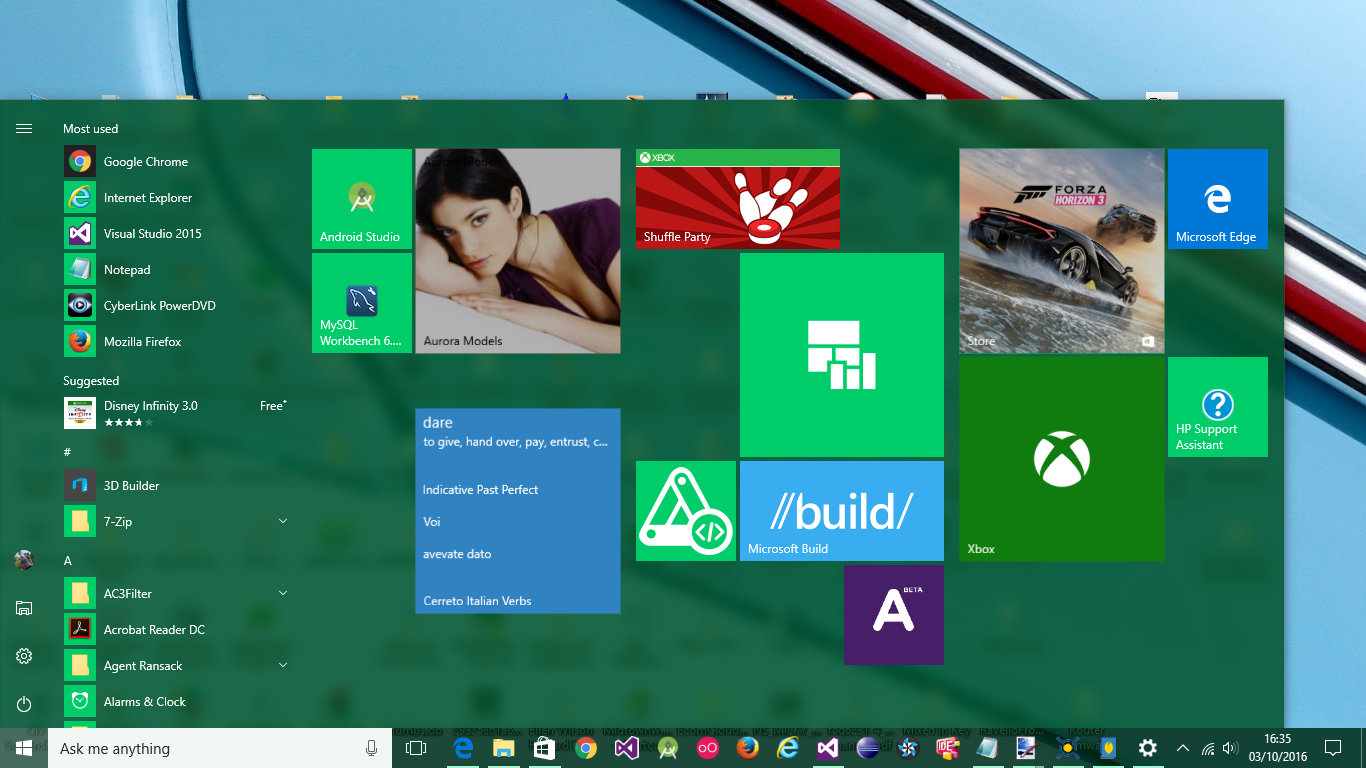Open the Cerreto Italian Verbs tile
The image size is (1366, 768).
click(x=518, y=511)
